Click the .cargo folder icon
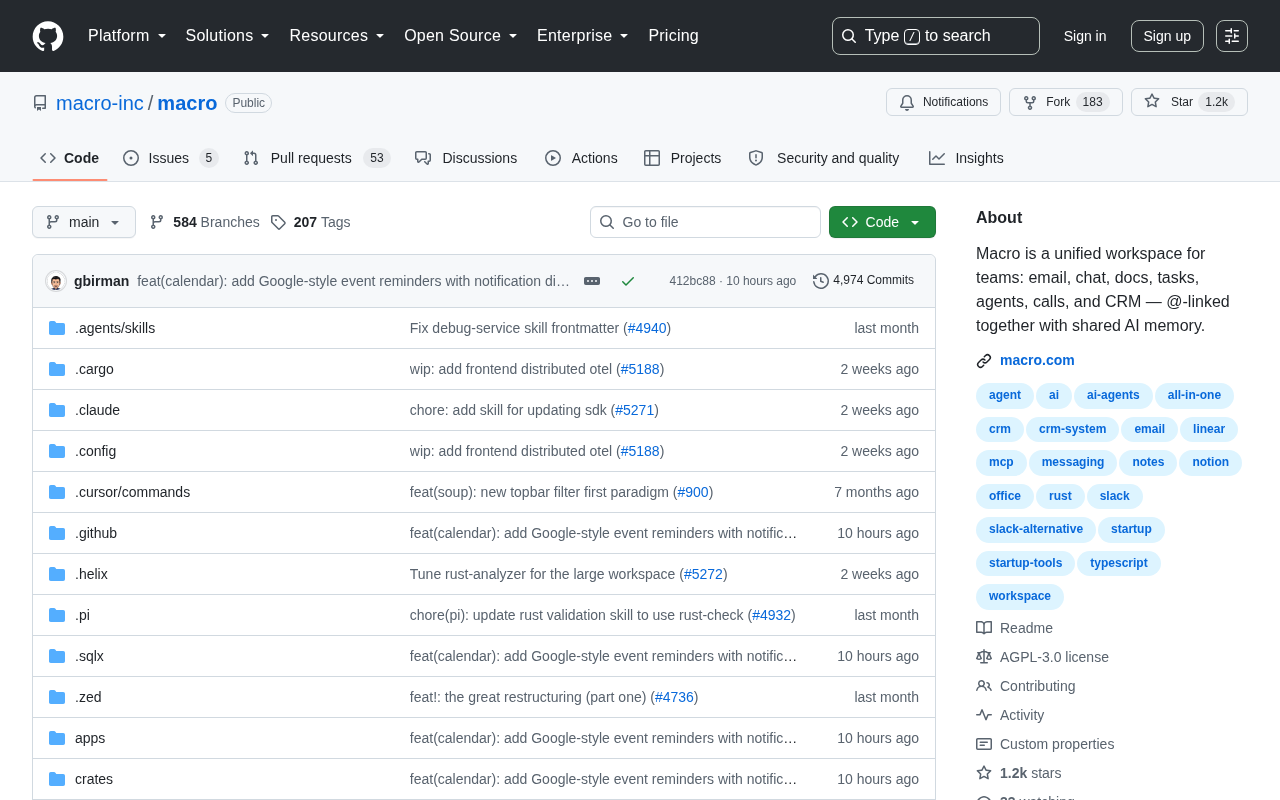 tap(57, 369)
